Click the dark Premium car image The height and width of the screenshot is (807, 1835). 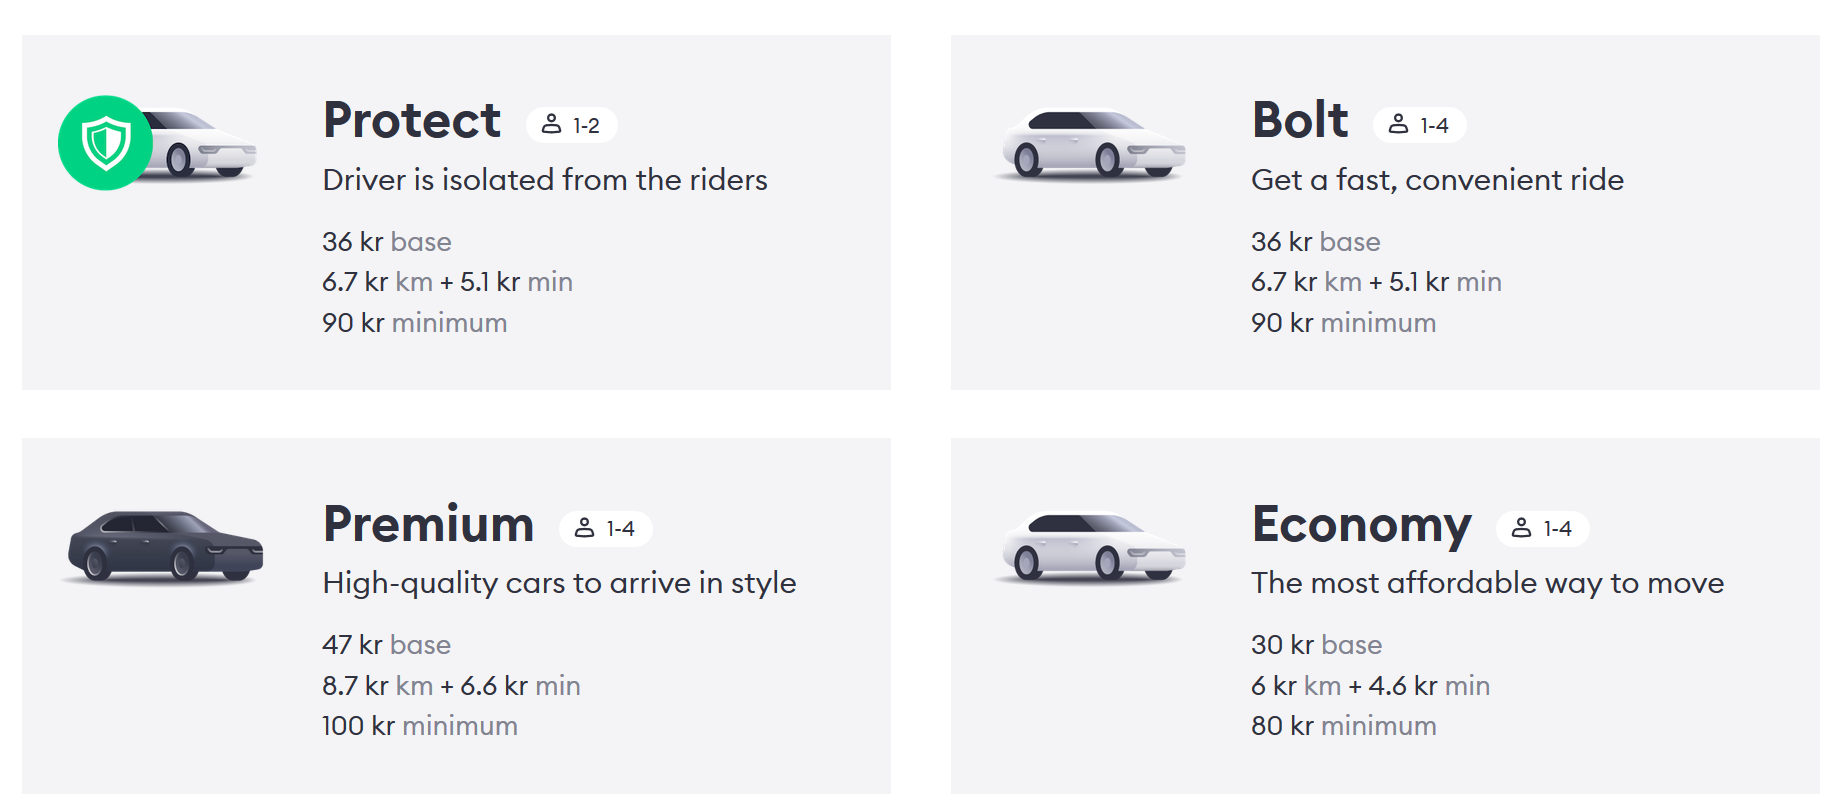tap(165, 546)
